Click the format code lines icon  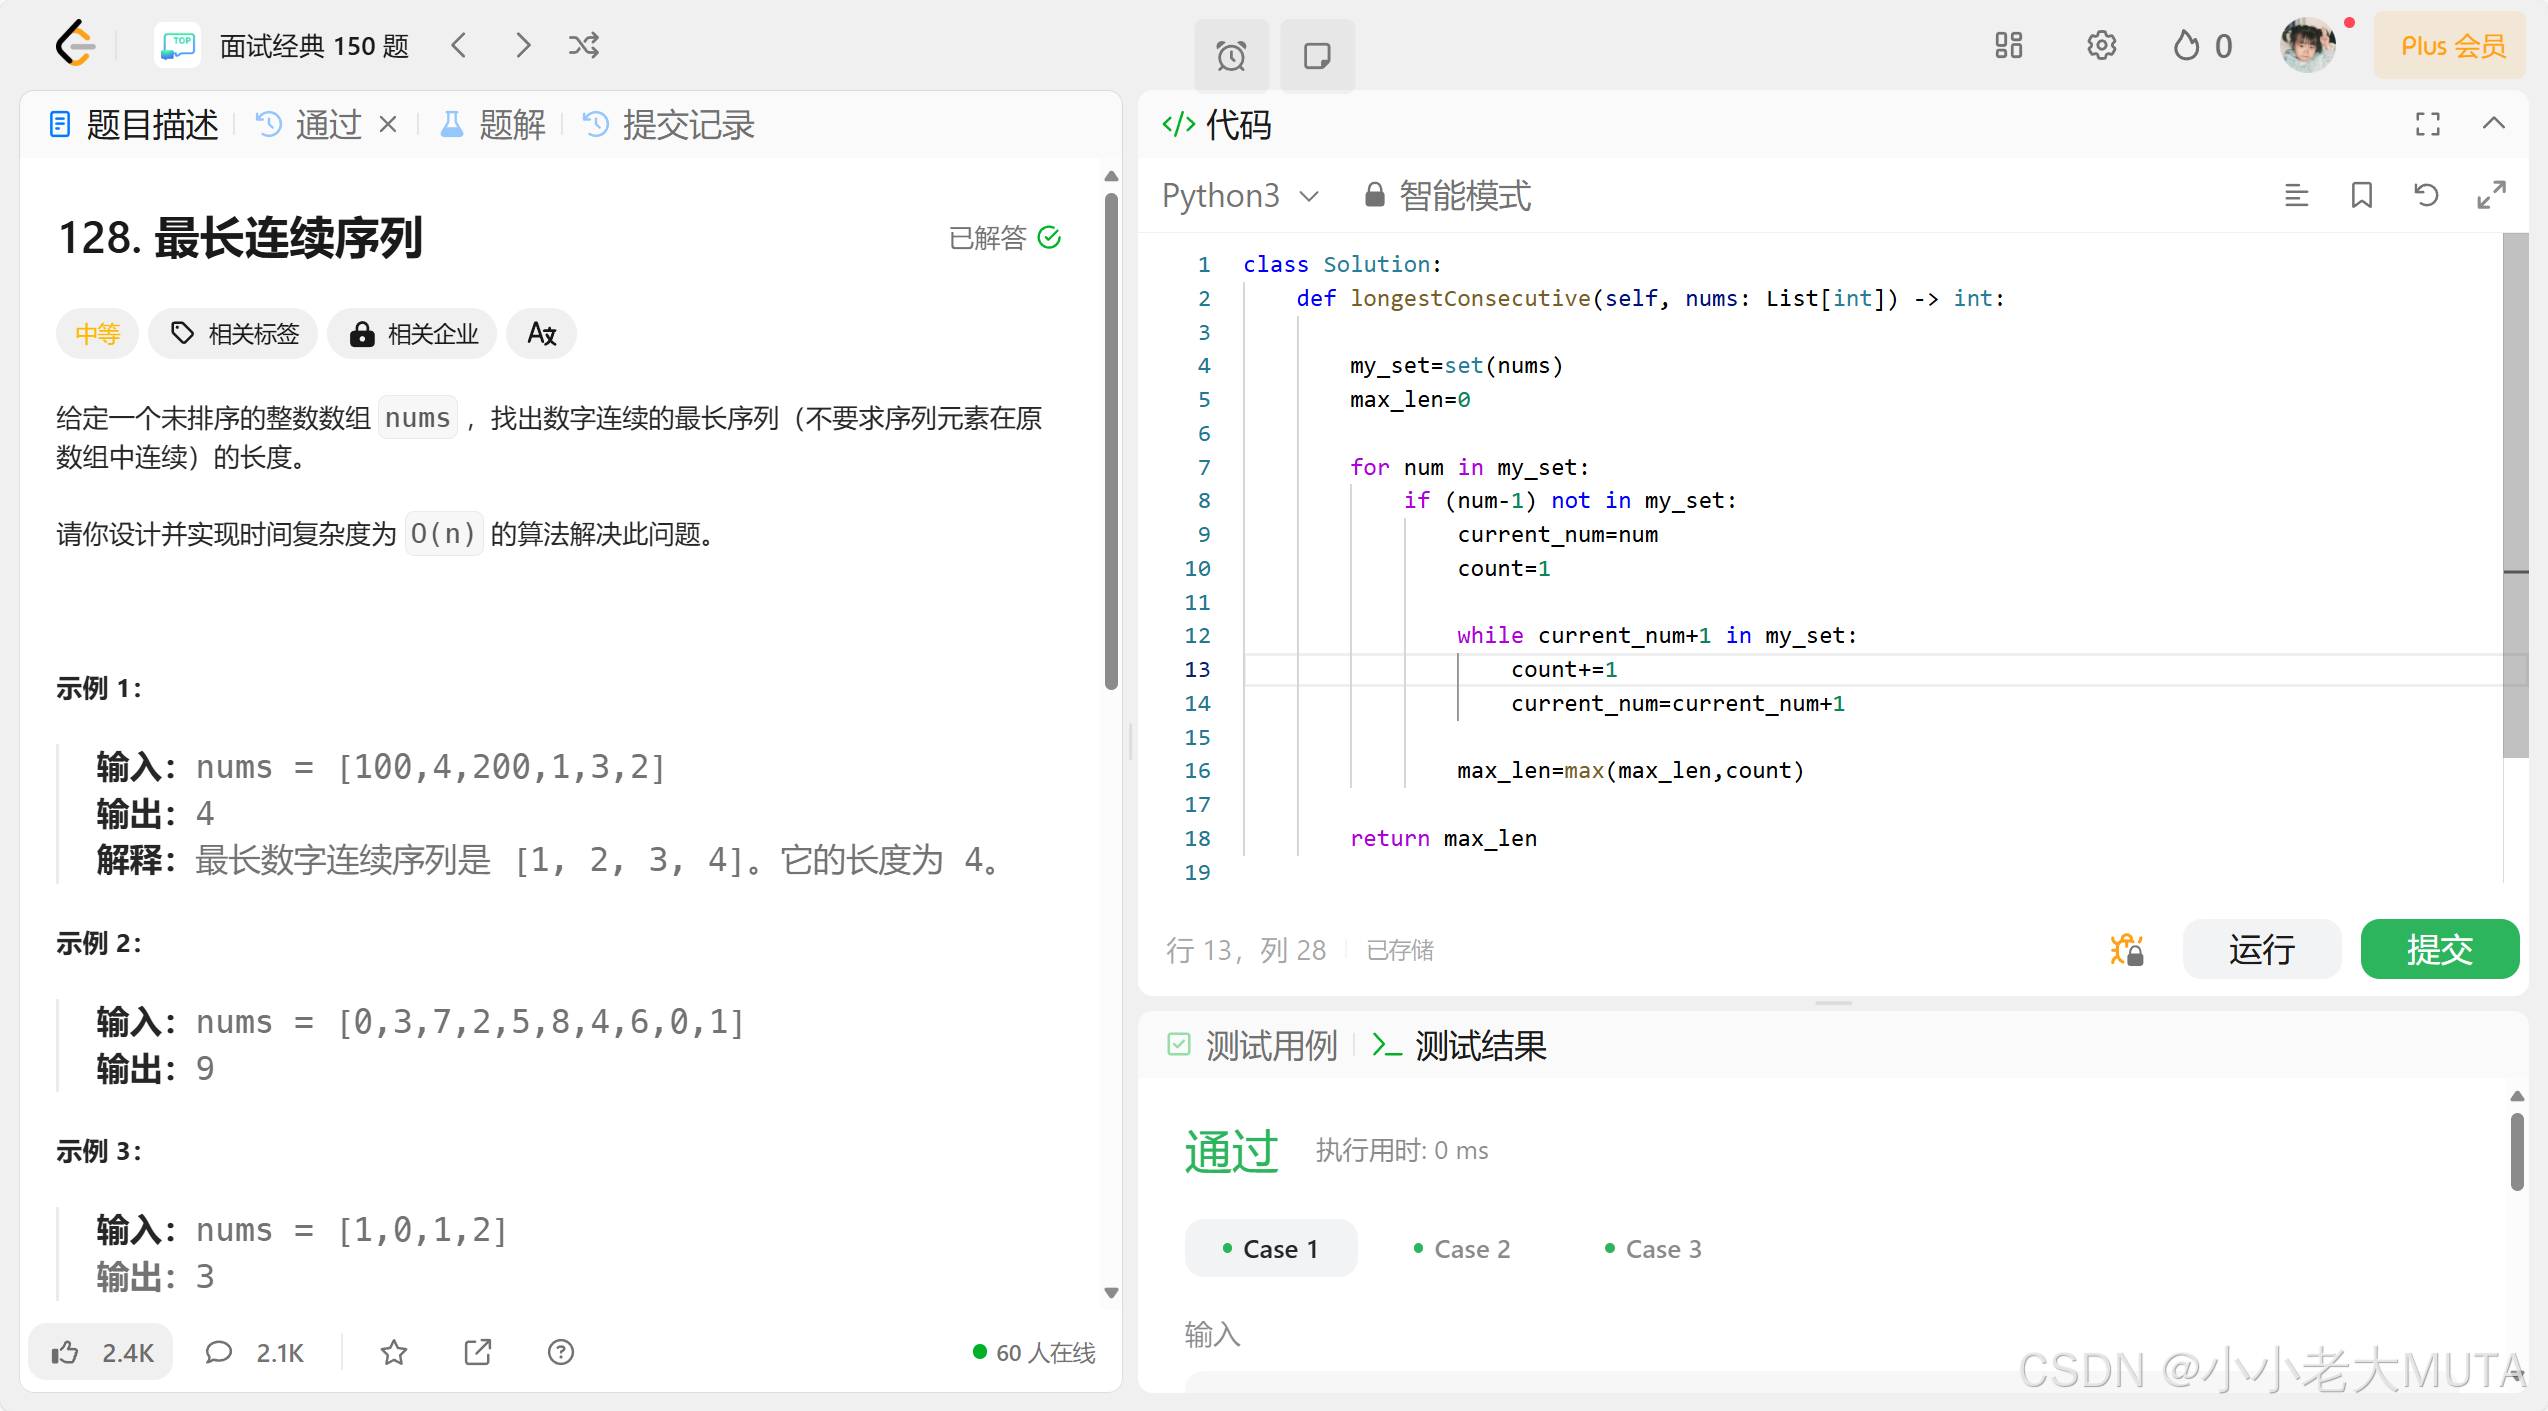[2296, 195]
